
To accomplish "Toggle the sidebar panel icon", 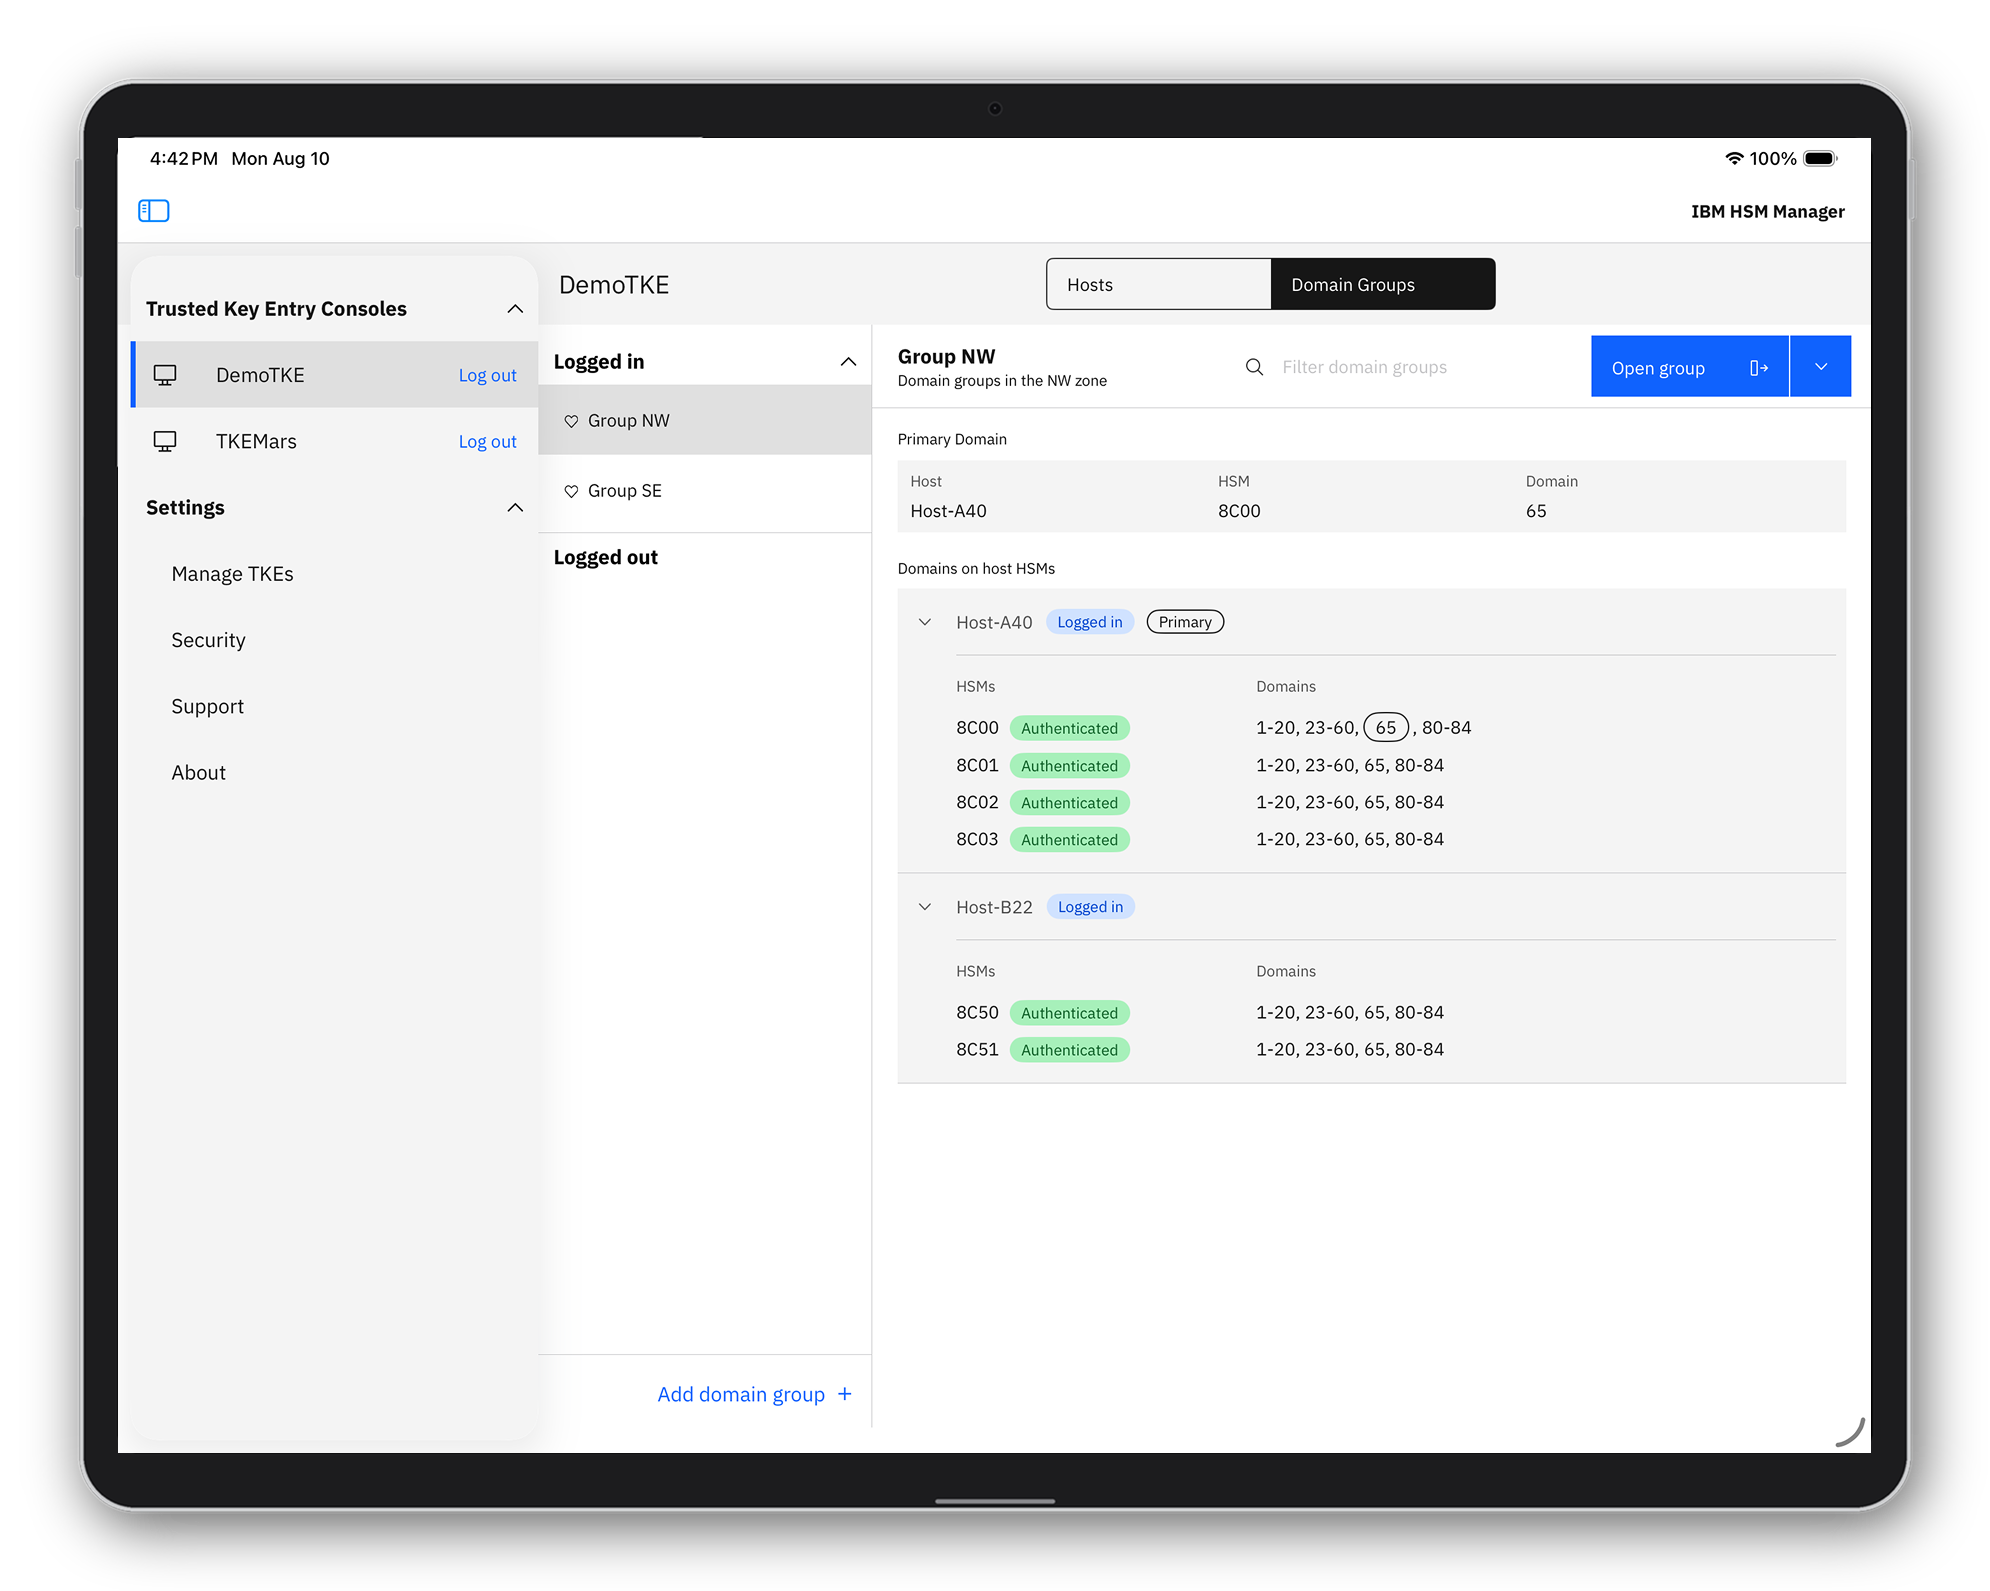I will [153, 211].
